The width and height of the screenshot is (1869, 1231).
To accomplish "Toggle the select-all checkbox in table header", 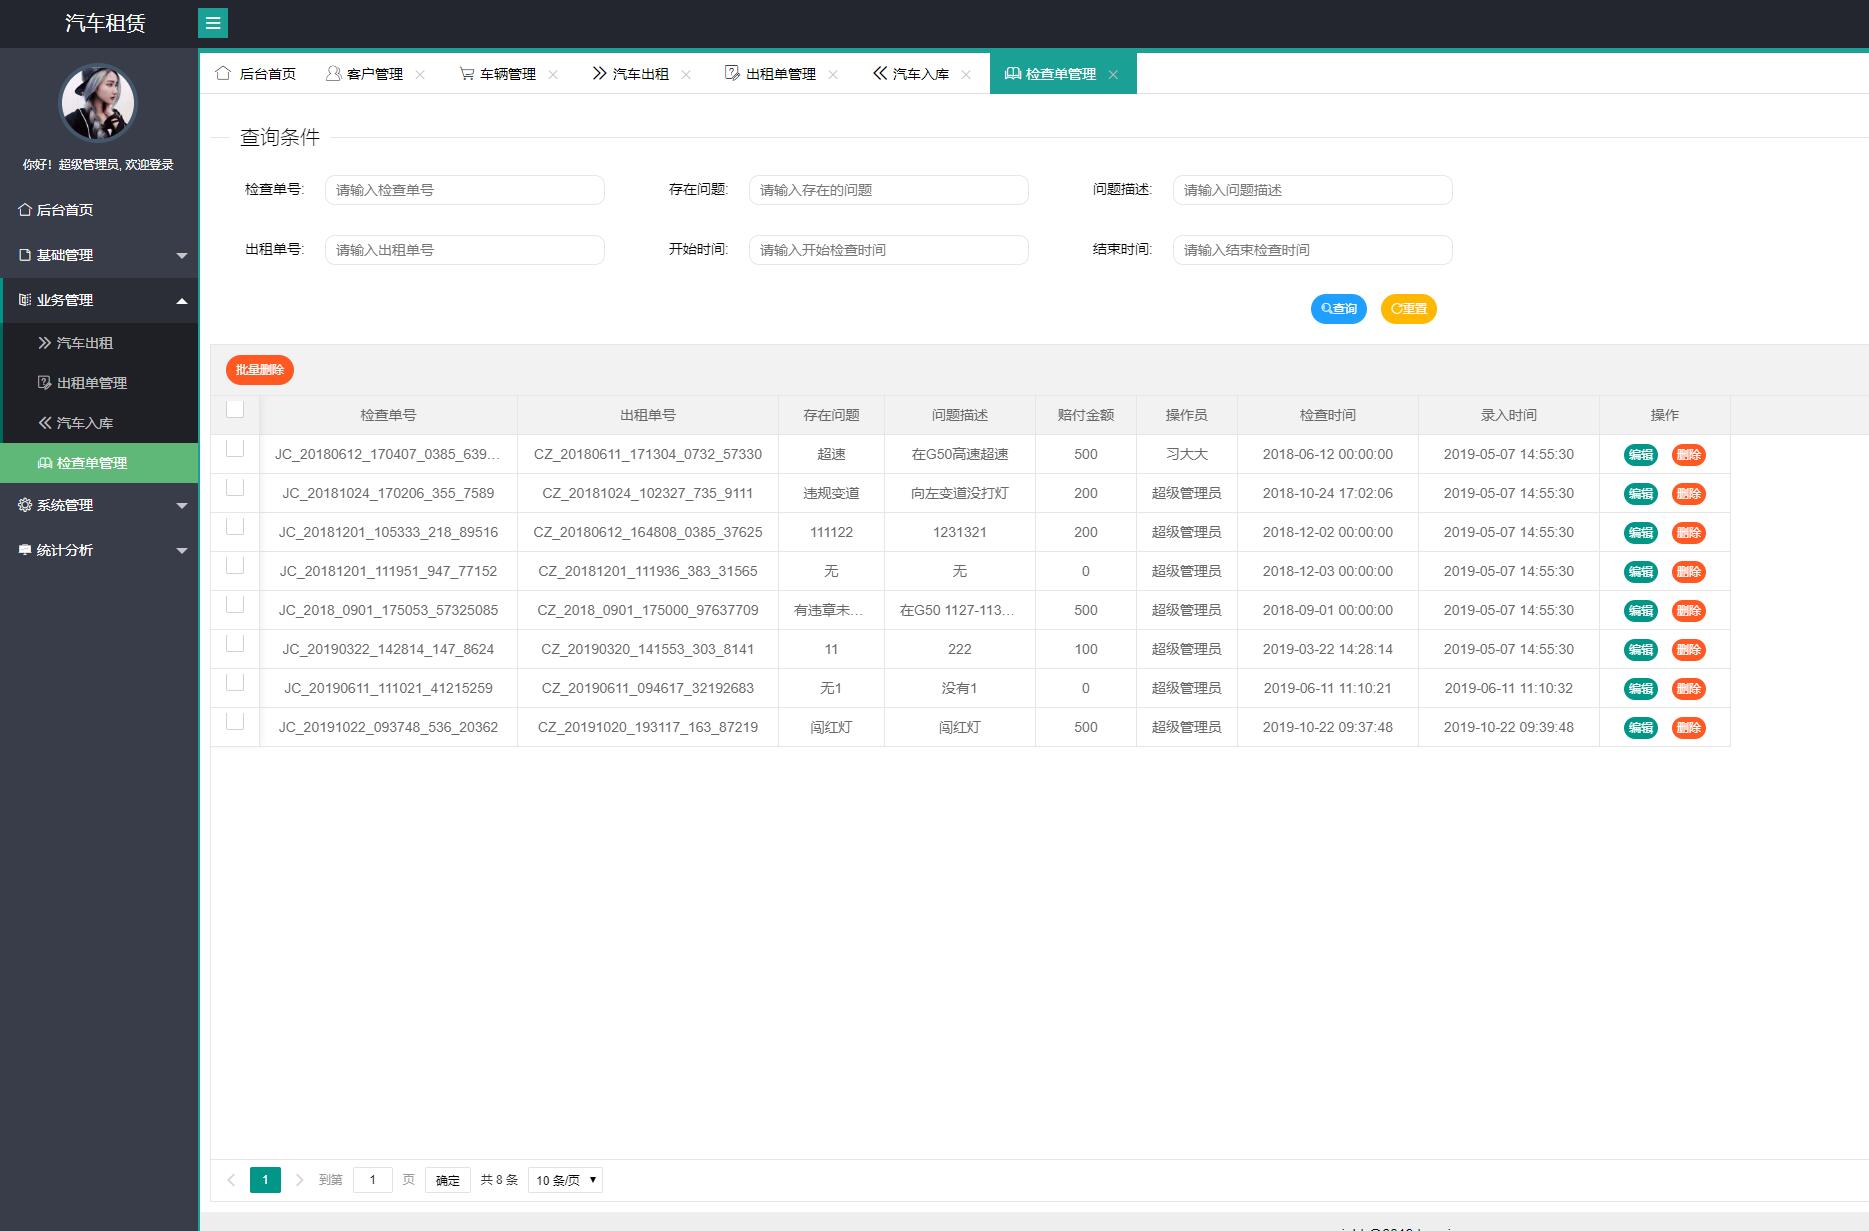I will pyautogui.click(x=235, y=409).
